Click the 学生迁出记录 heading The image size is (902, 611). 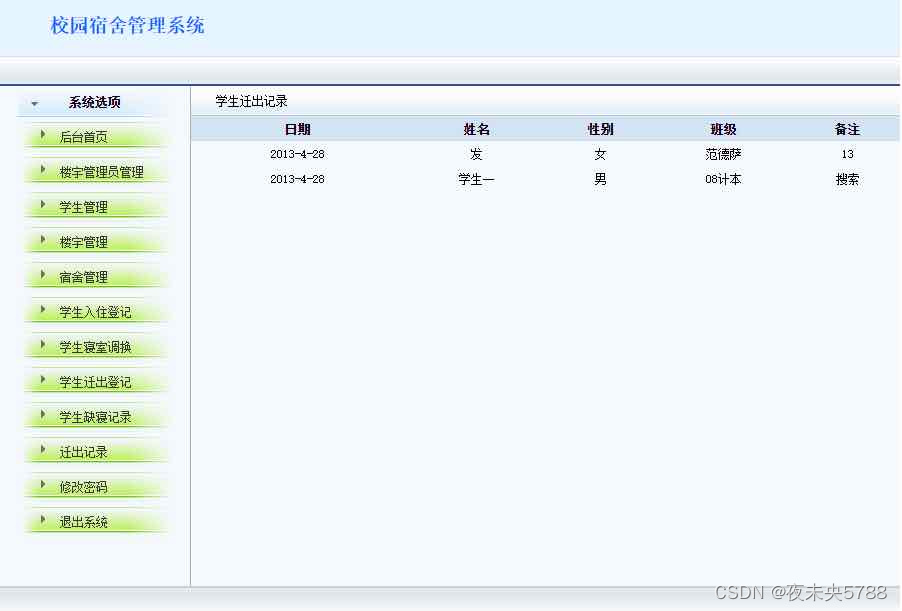[x=251, y=101]
